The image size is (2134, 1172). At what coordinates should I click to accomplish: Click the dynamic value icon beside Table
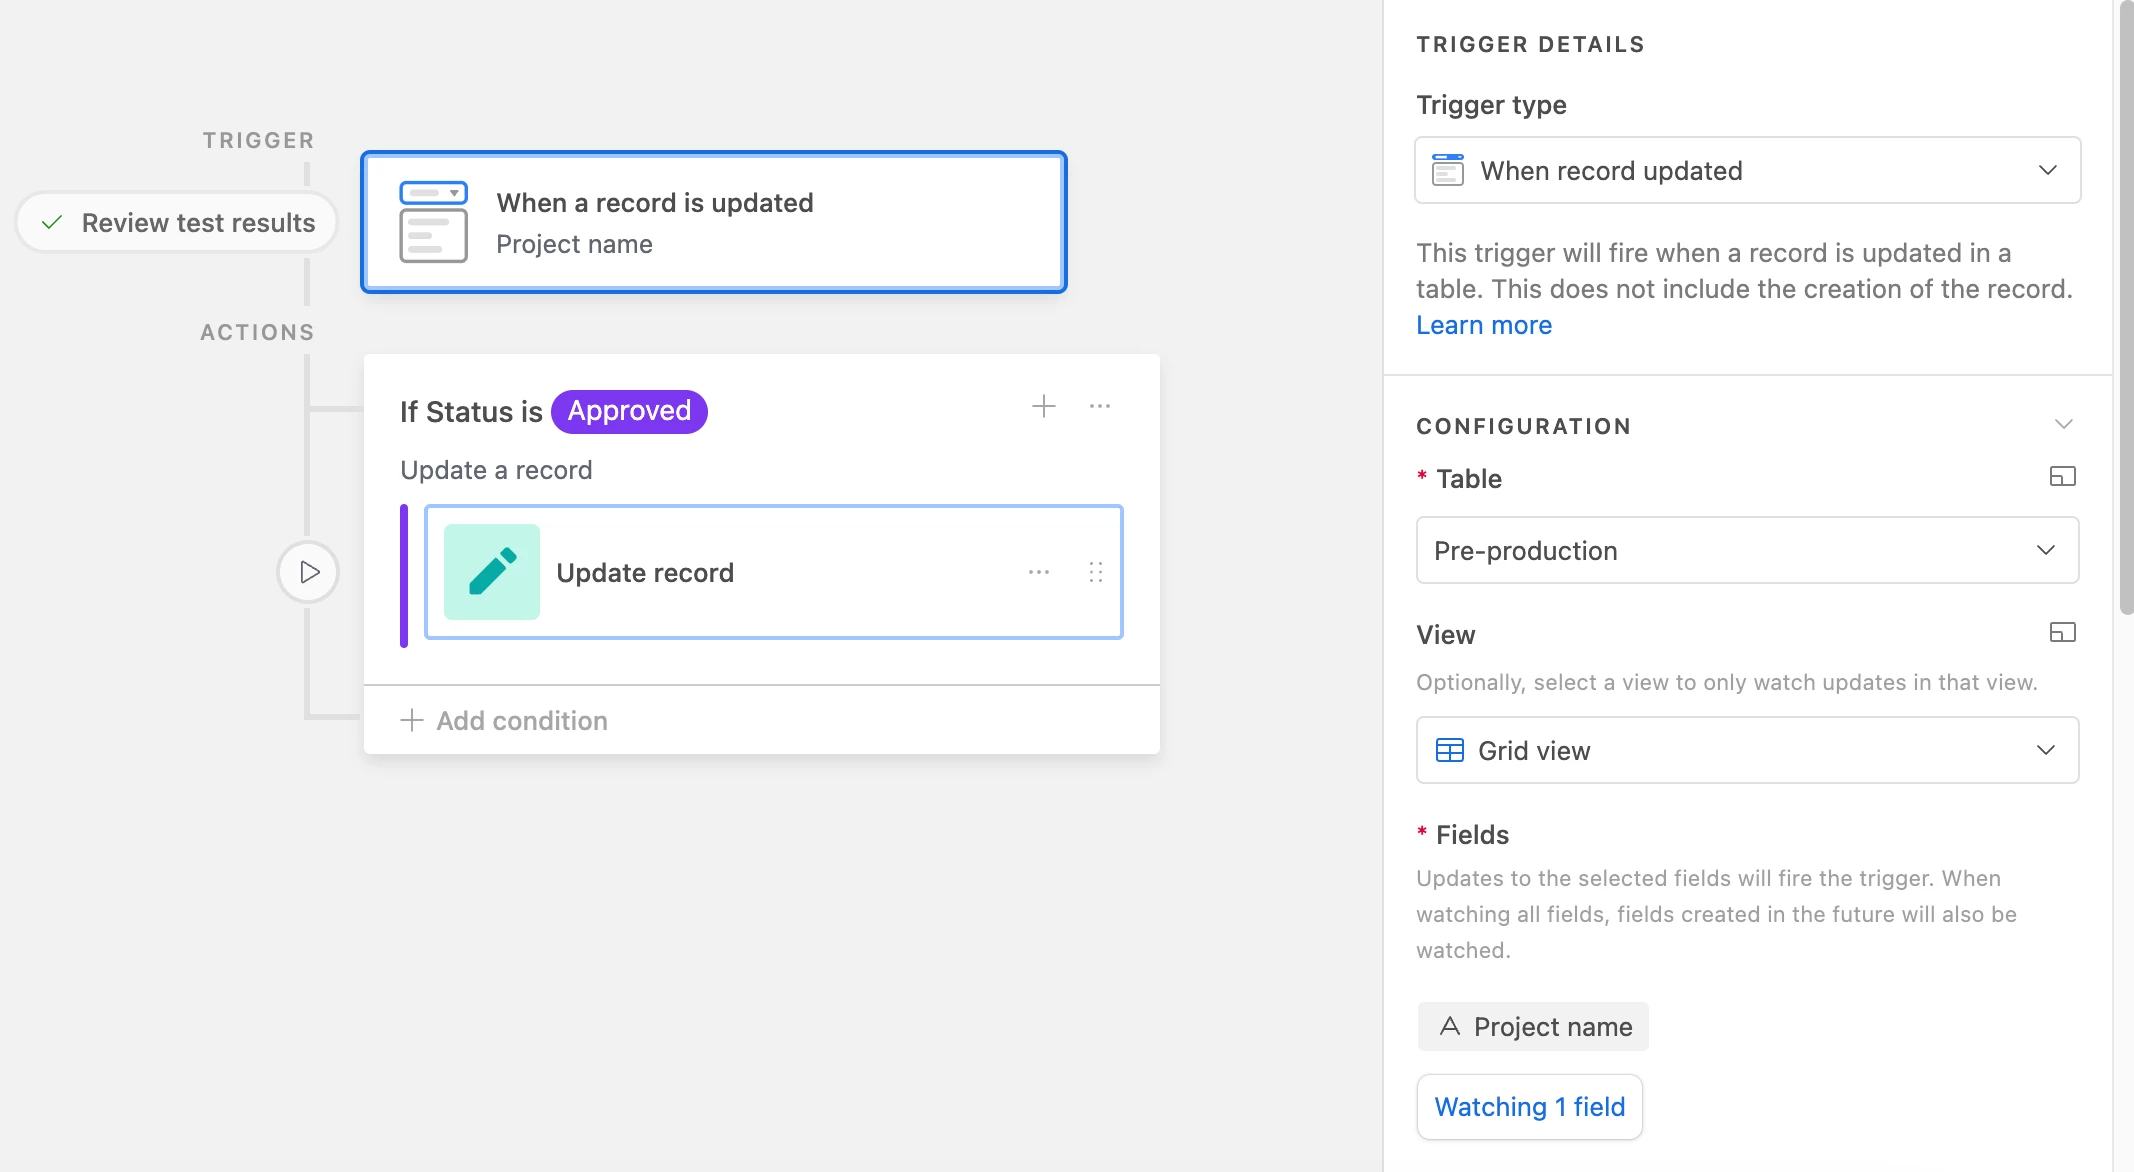2062,477
